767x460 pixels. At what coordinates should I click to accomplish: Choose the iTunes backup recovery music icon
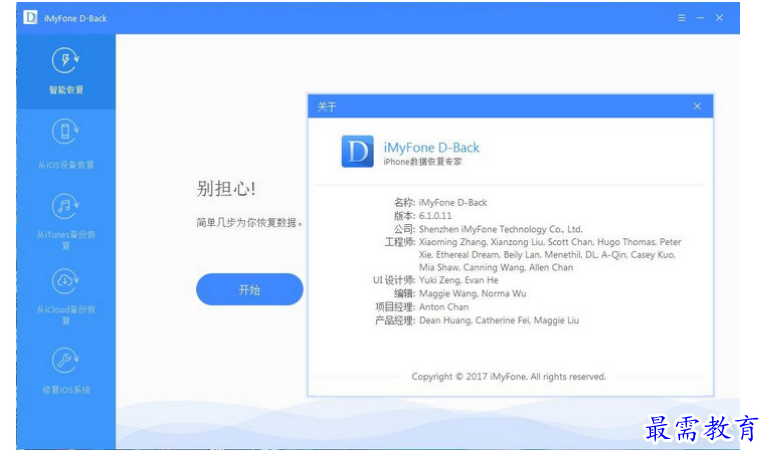(65, 207)
